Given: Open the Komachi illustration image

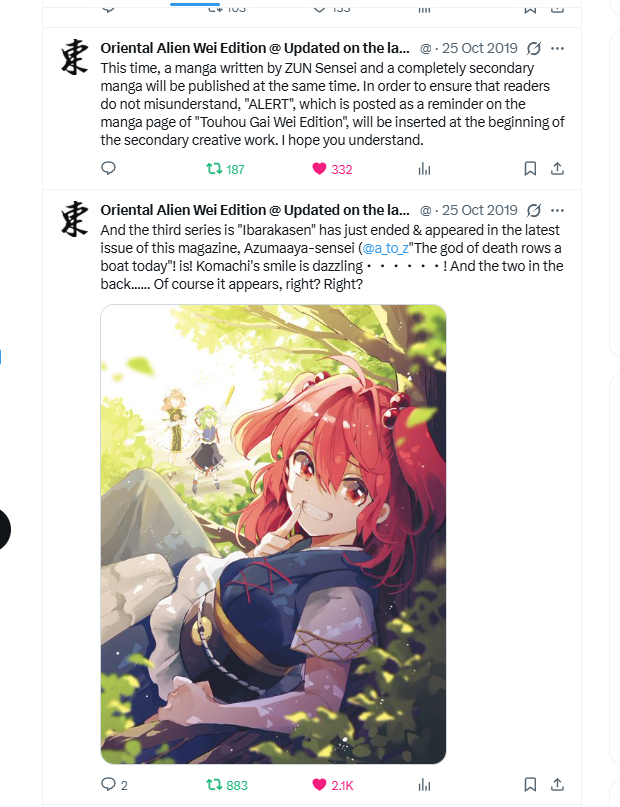Looking at the screenshot, I should 273,534.
